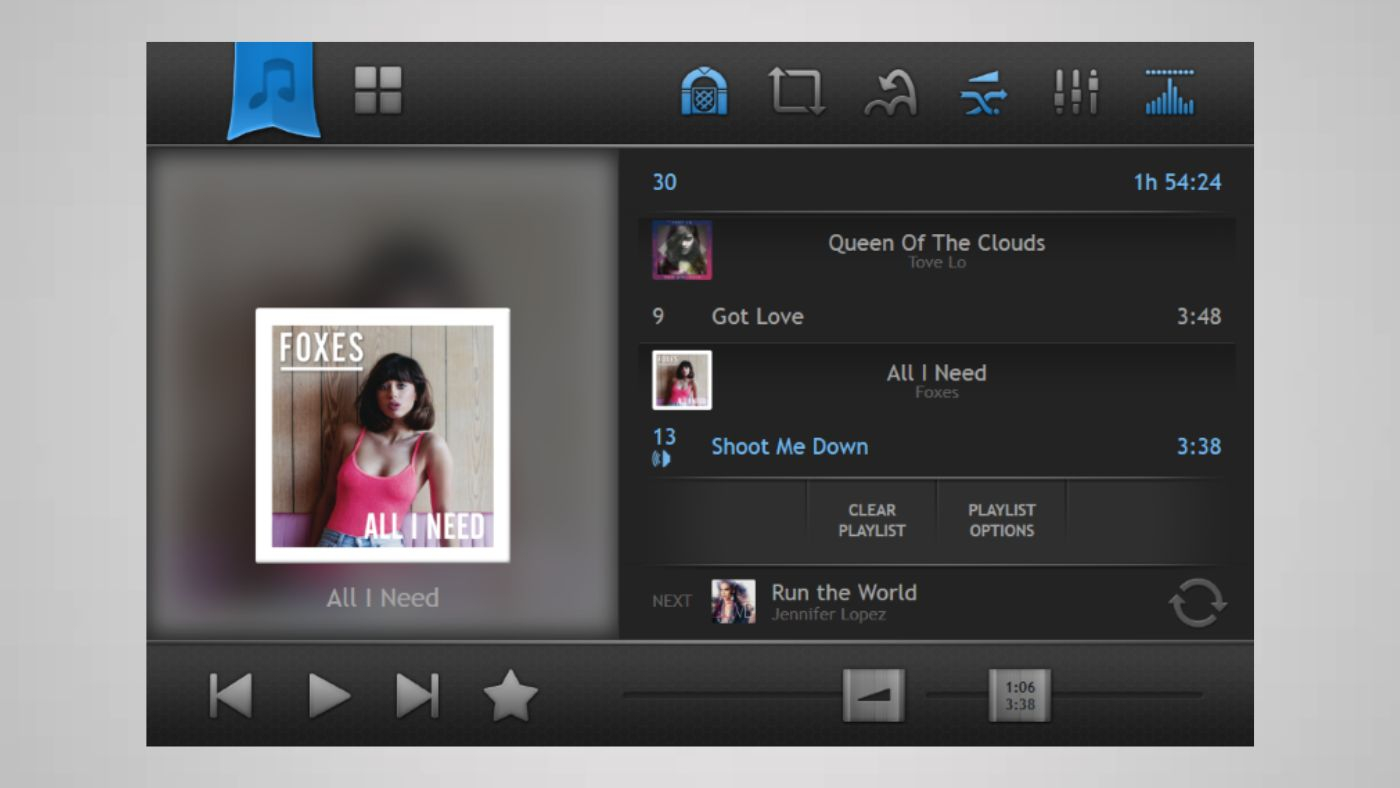
Task: Skip to the next track
Action: click(x=418, y=695)
